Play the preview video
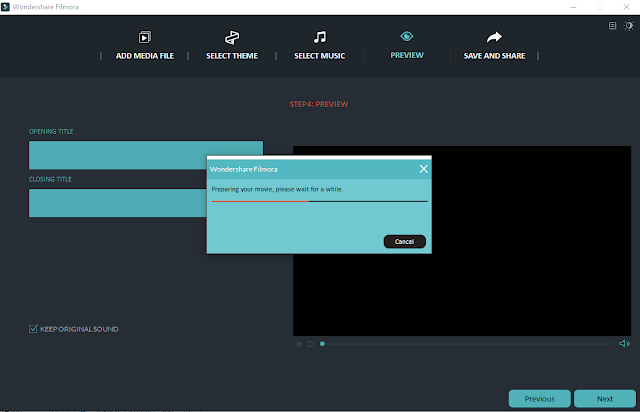Image resolution: width=640 pixels, height=412 pixels. tap(299, 344)
